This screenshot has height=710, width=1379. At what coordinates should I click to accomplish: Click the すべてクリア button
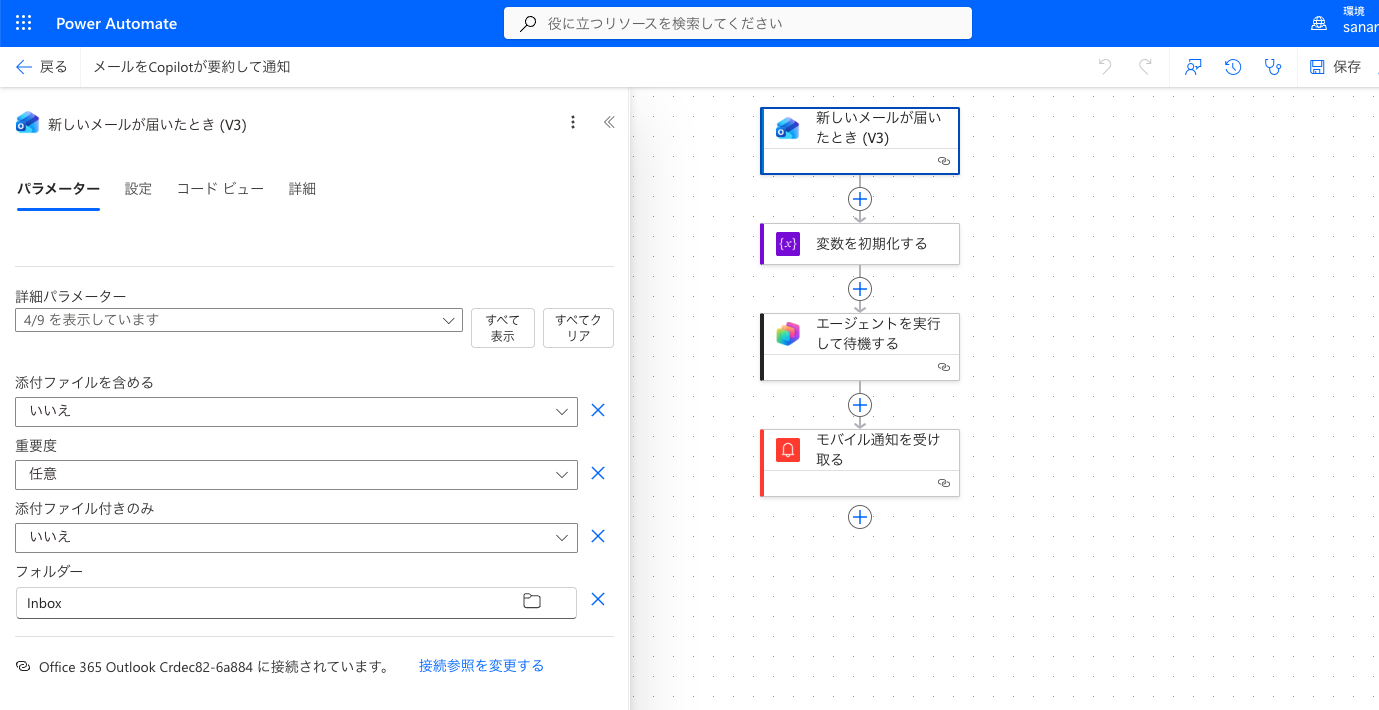point(578,328)
